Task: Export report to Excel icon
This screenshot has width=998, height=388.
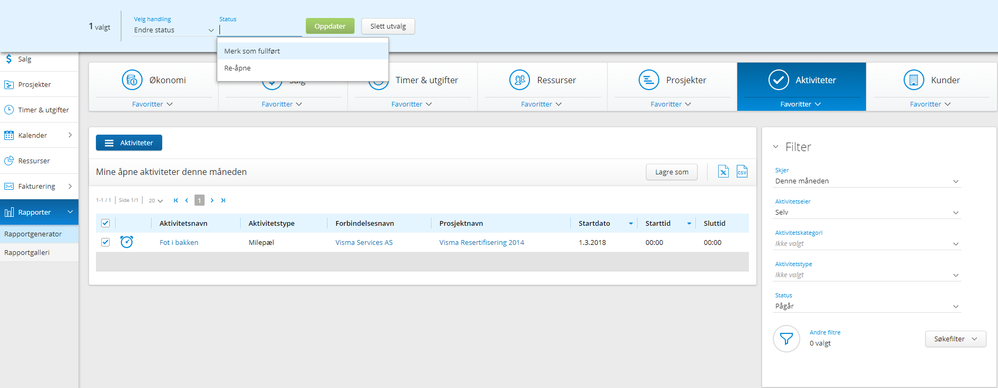Action: point(723,171)
